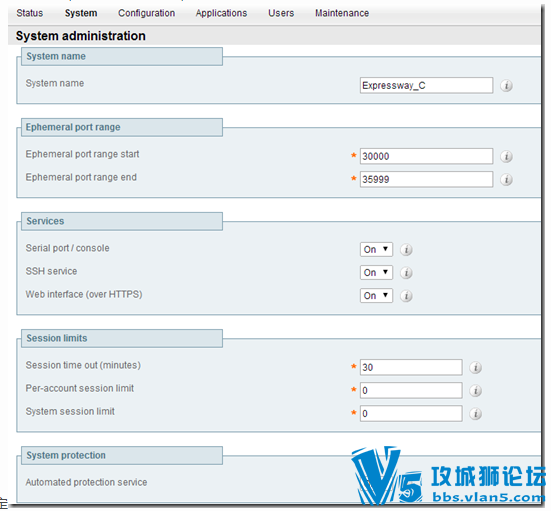551x511 pixels.
Task: Open Web interface (over HTTPS) dropdown
Action: coord(376,296)
